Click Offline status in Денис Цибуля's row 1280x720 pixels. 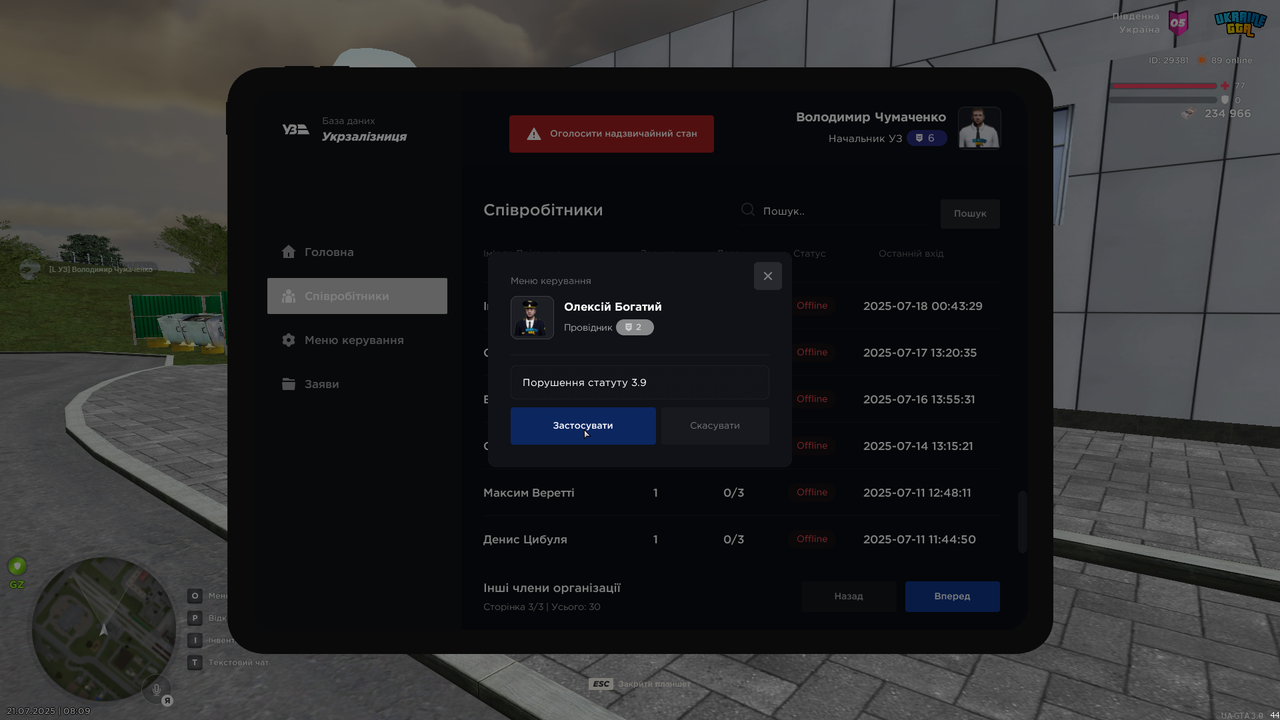(812, 539)
